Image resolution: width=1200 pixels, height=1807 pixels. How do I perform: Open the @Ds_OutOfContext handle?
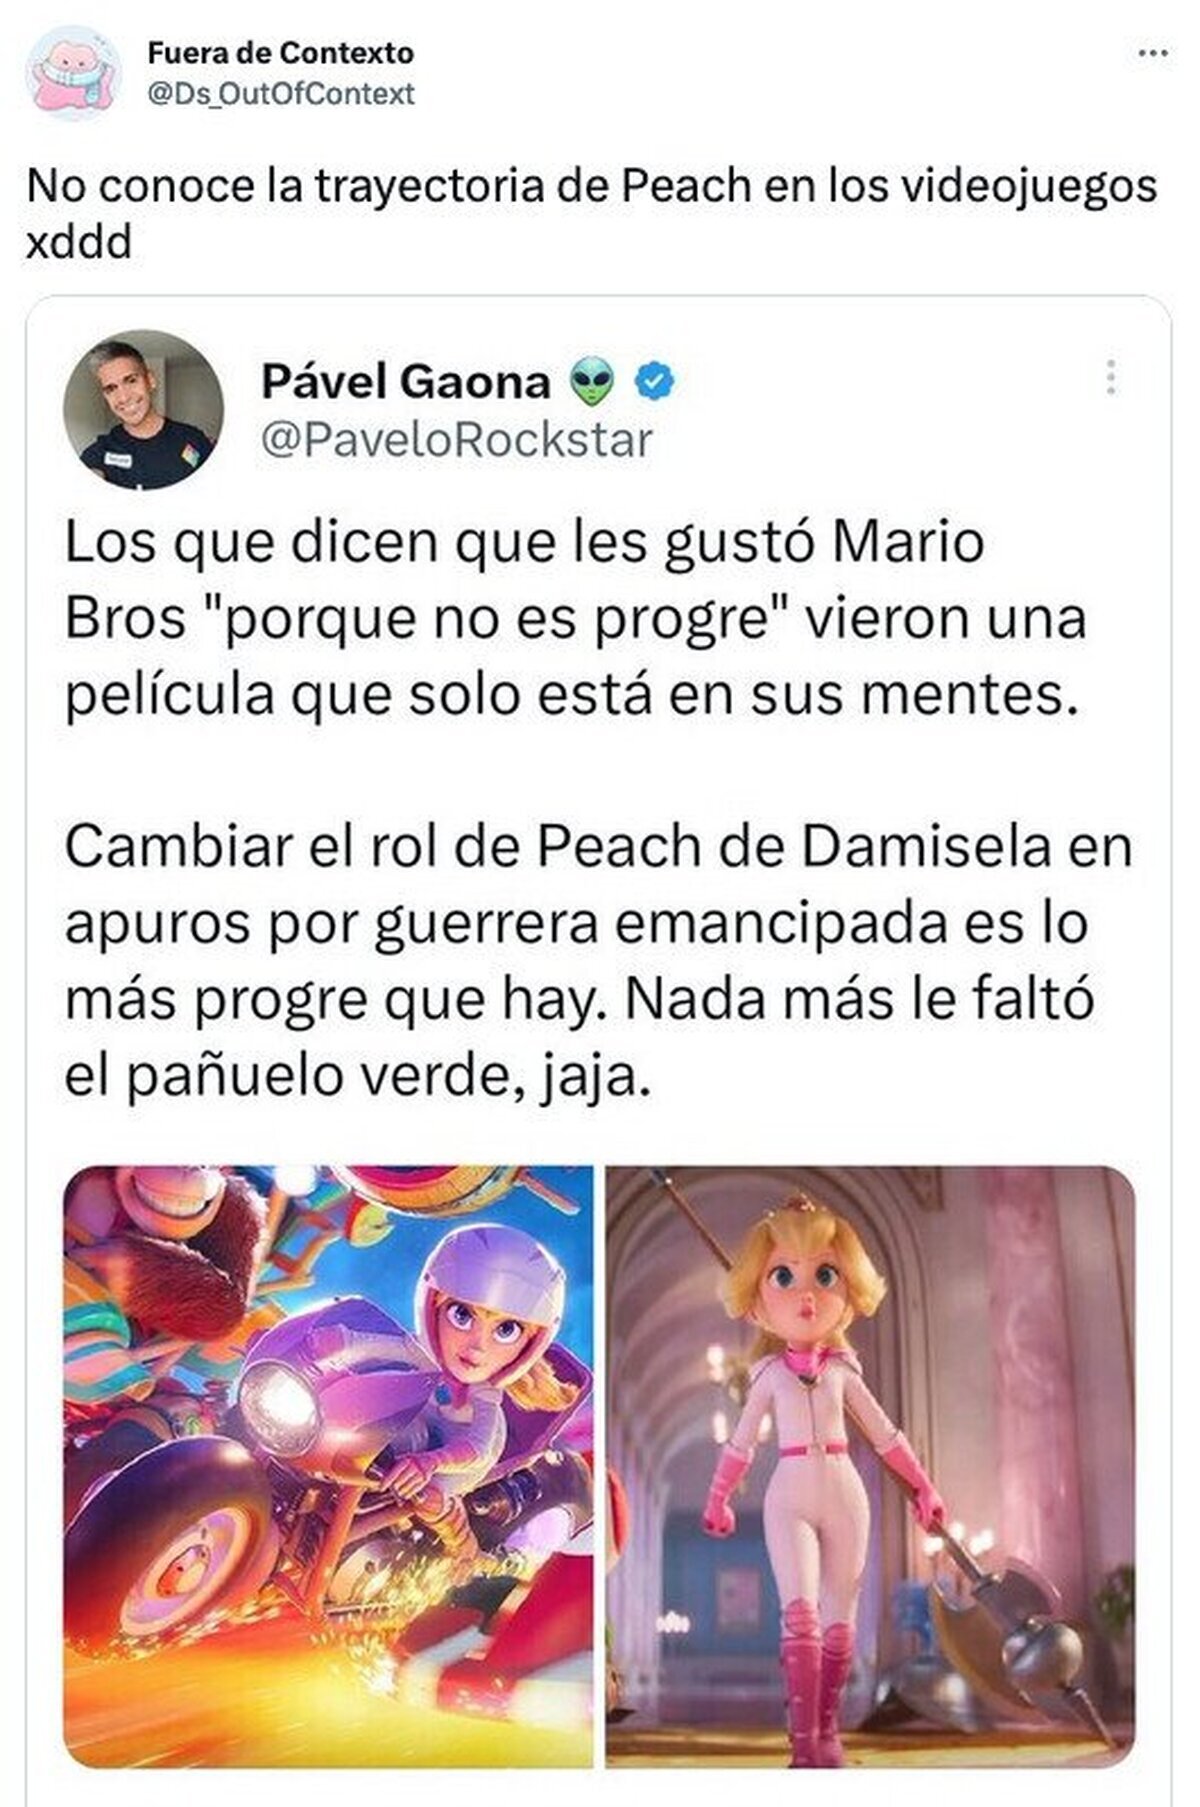pos(281,94)
